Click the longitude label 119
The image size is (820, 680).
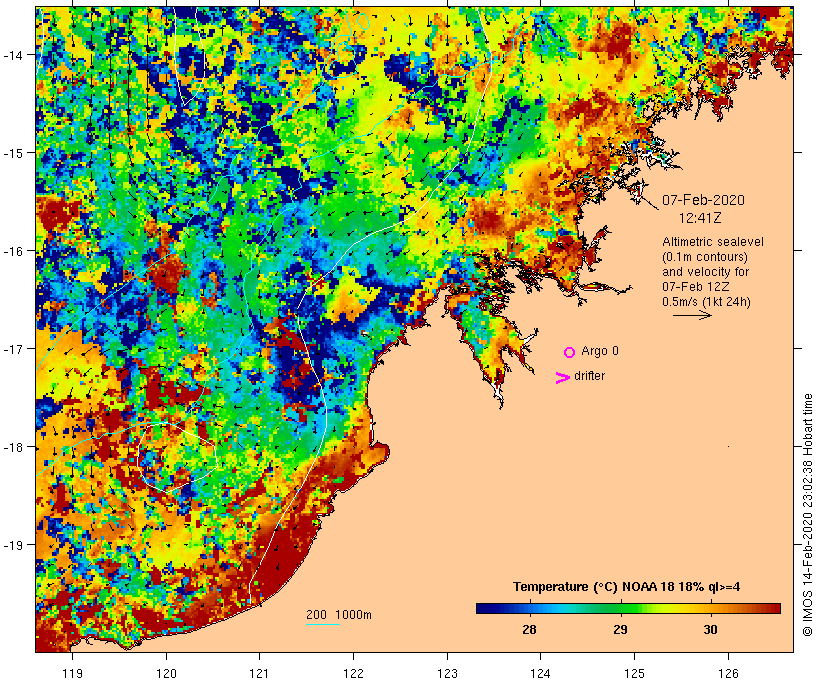(72, 673)
